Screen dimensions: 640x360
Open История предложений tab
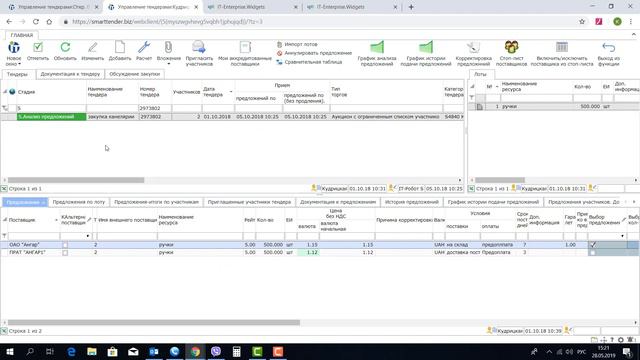pyautogui.click(x=411, y=202)
